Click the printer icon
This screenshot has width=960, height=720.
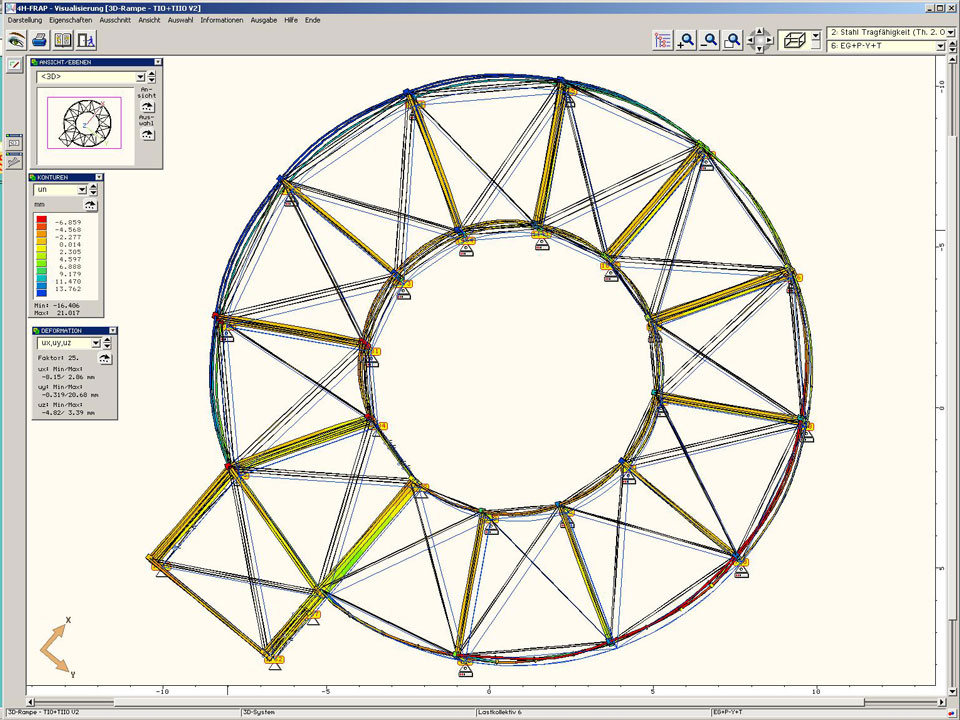[40, 40]
